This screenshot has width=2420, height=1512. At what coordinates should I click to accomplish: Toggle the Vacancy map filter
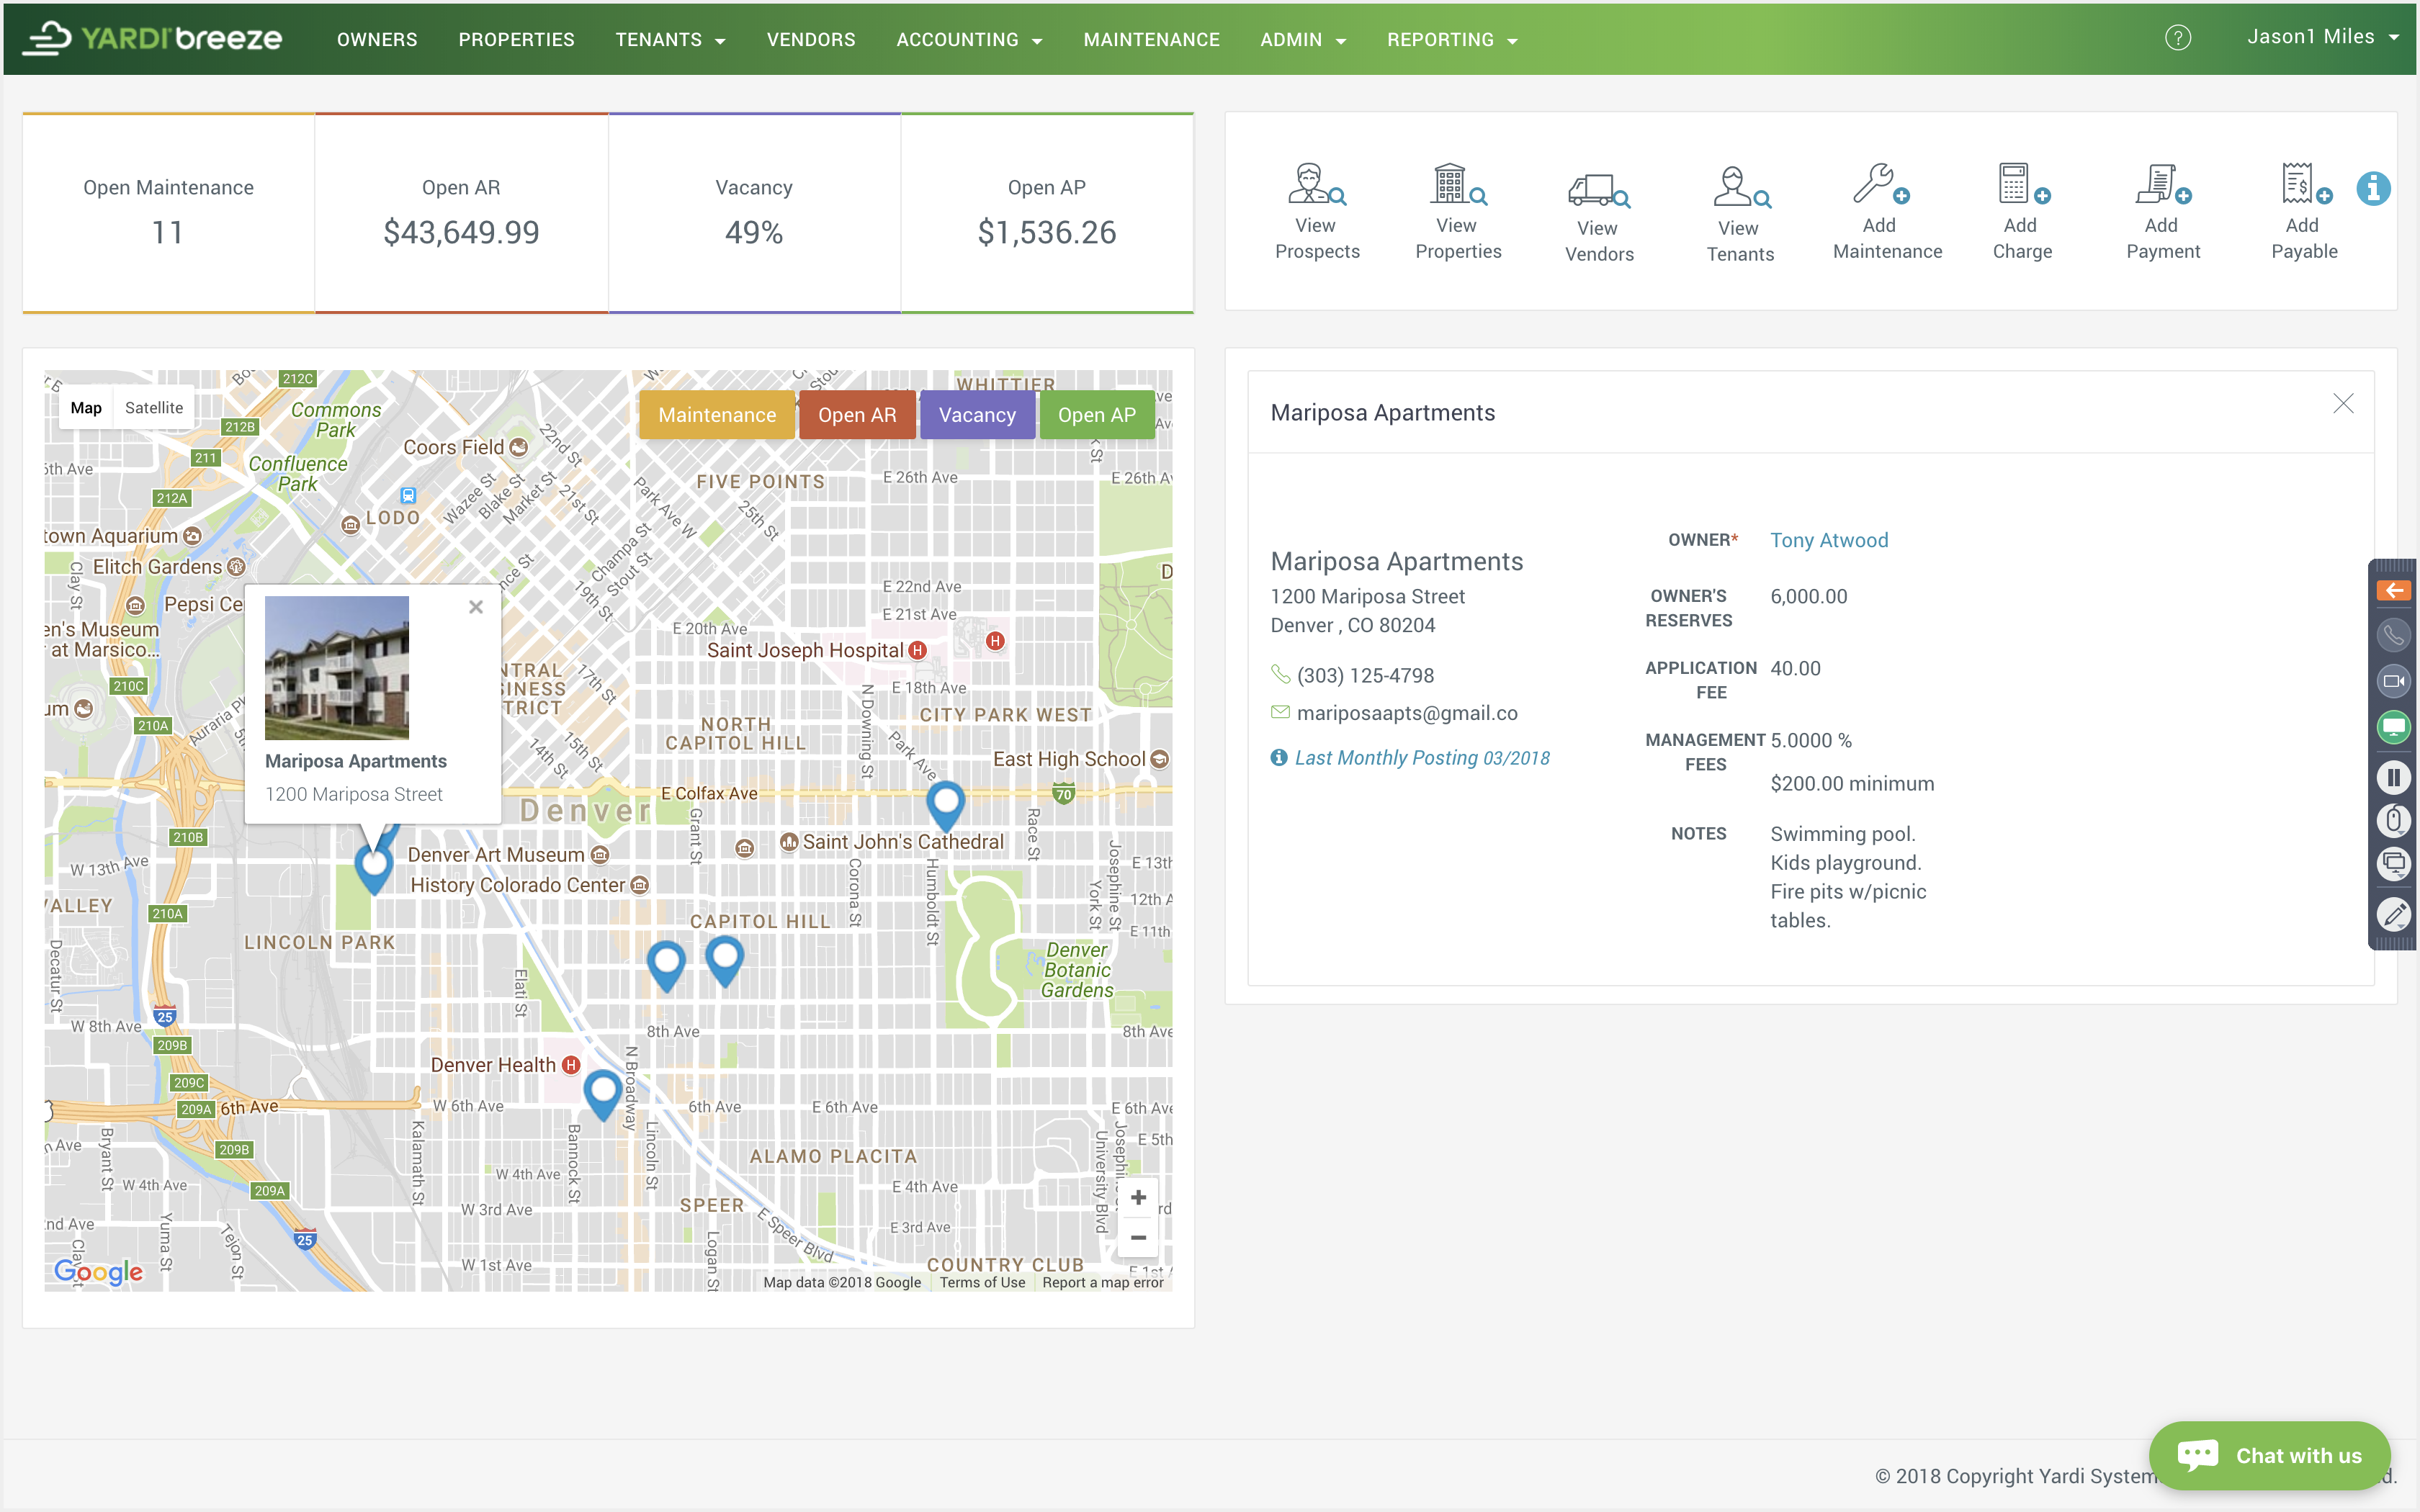[x=976, y=415]
